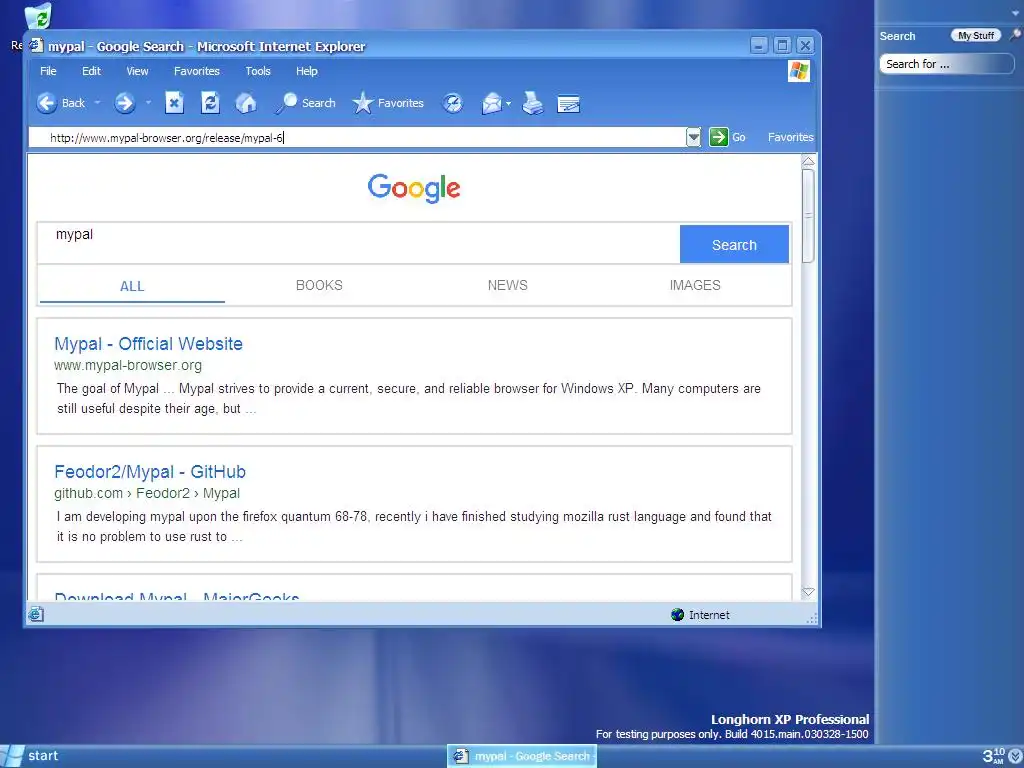
Task: Print the page with the printer icon
Action: [533, 103]
